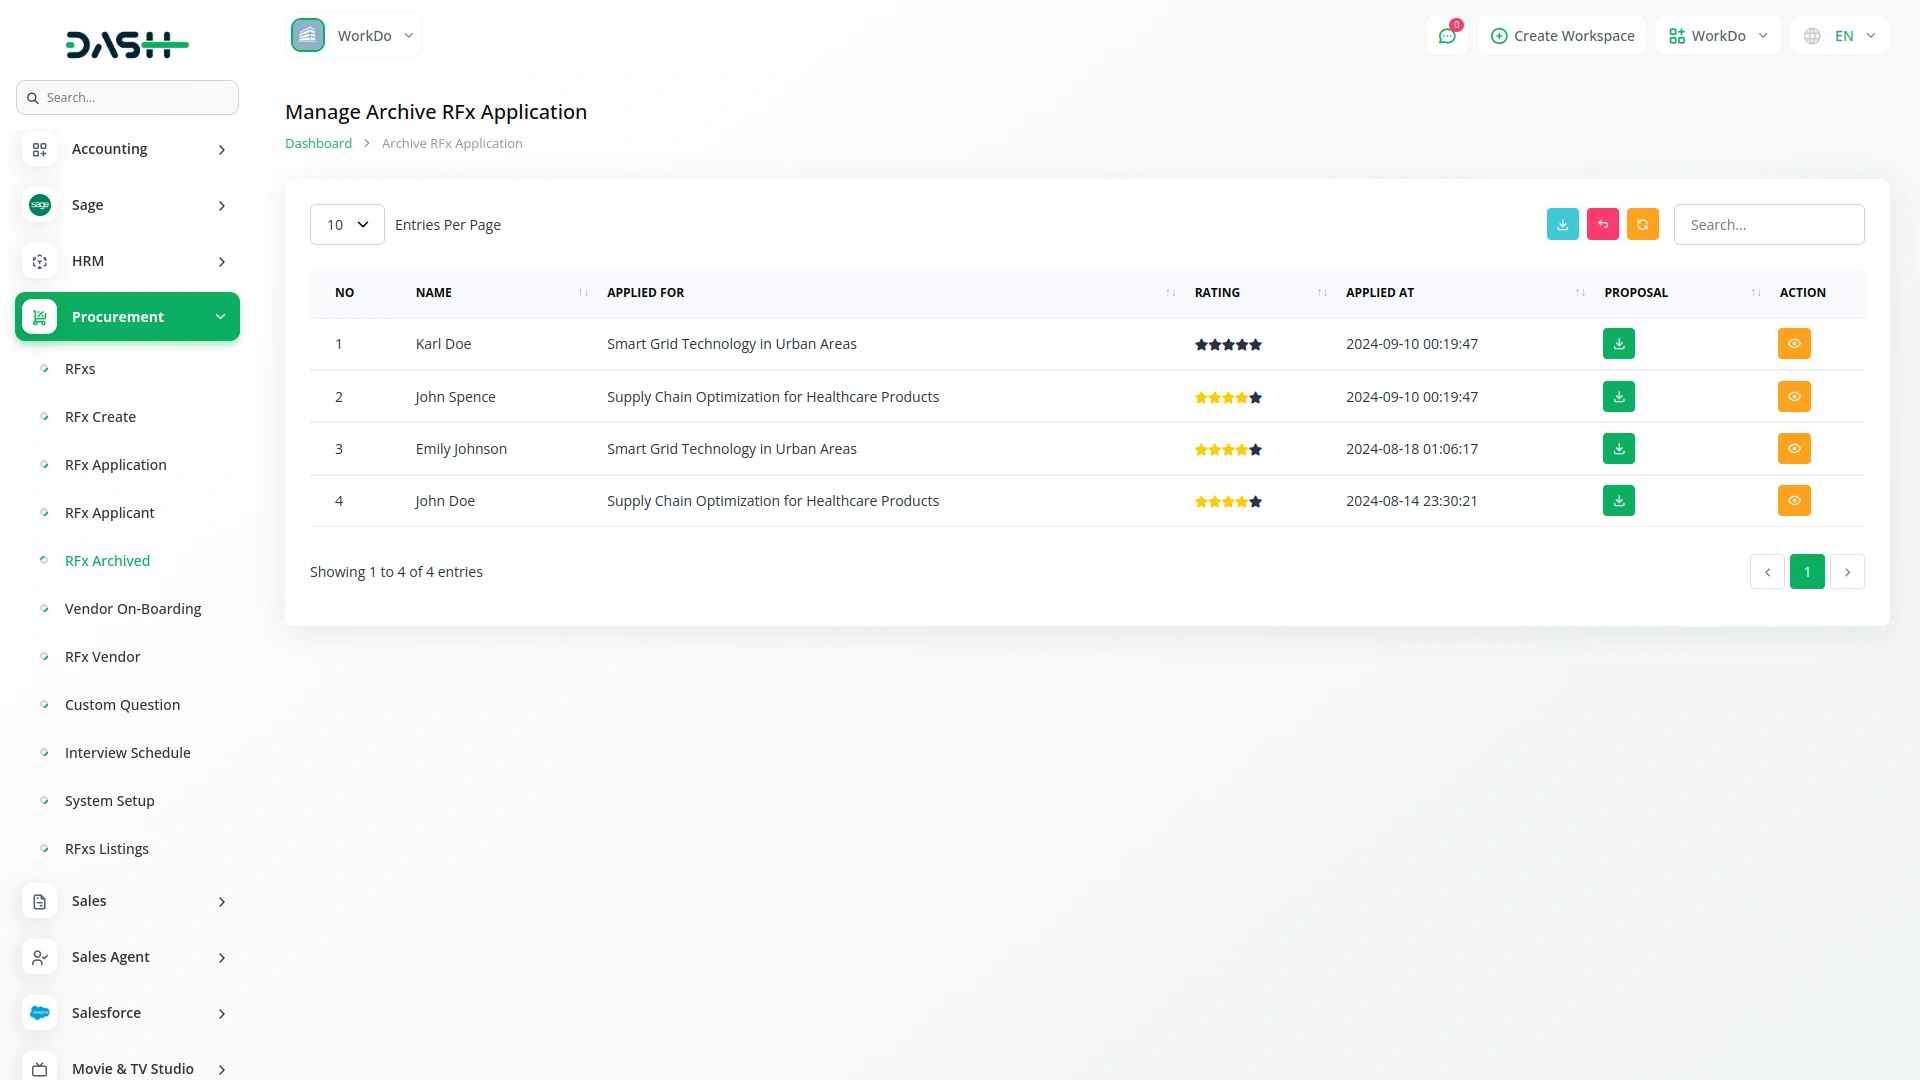The image size is (1920, 1080).
Task: Download Karl Doe's proposal file
Action: pyautogui.click(x=1618, y=344)
